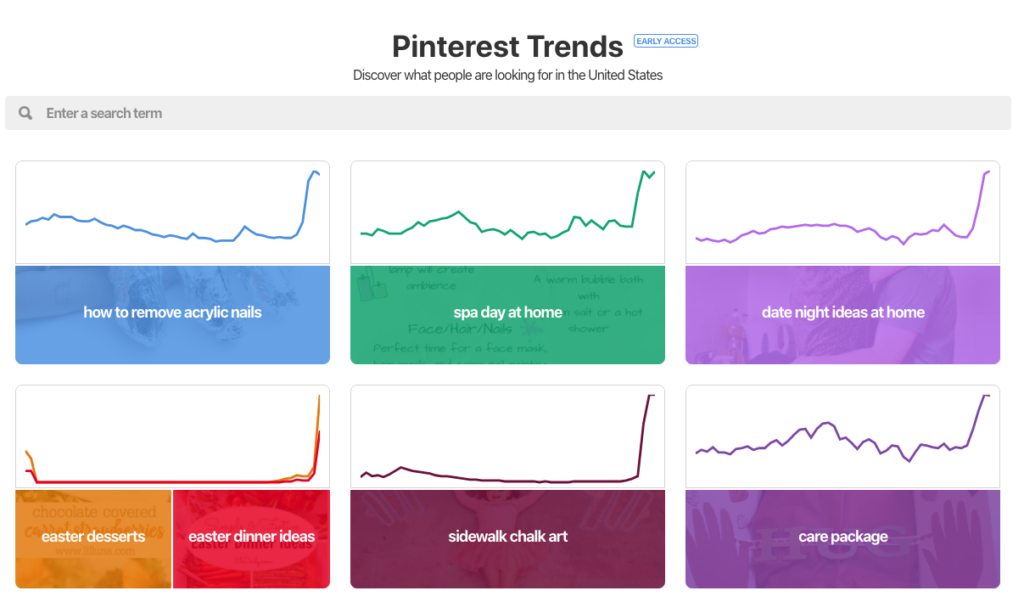1024x602 pixels.
Task: Click the magnifying glass search icon
Action: click(x=25, y=112)
